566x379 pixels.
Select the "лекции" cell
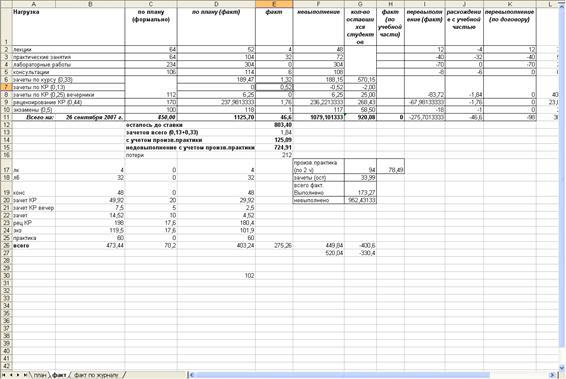point(69,49)
